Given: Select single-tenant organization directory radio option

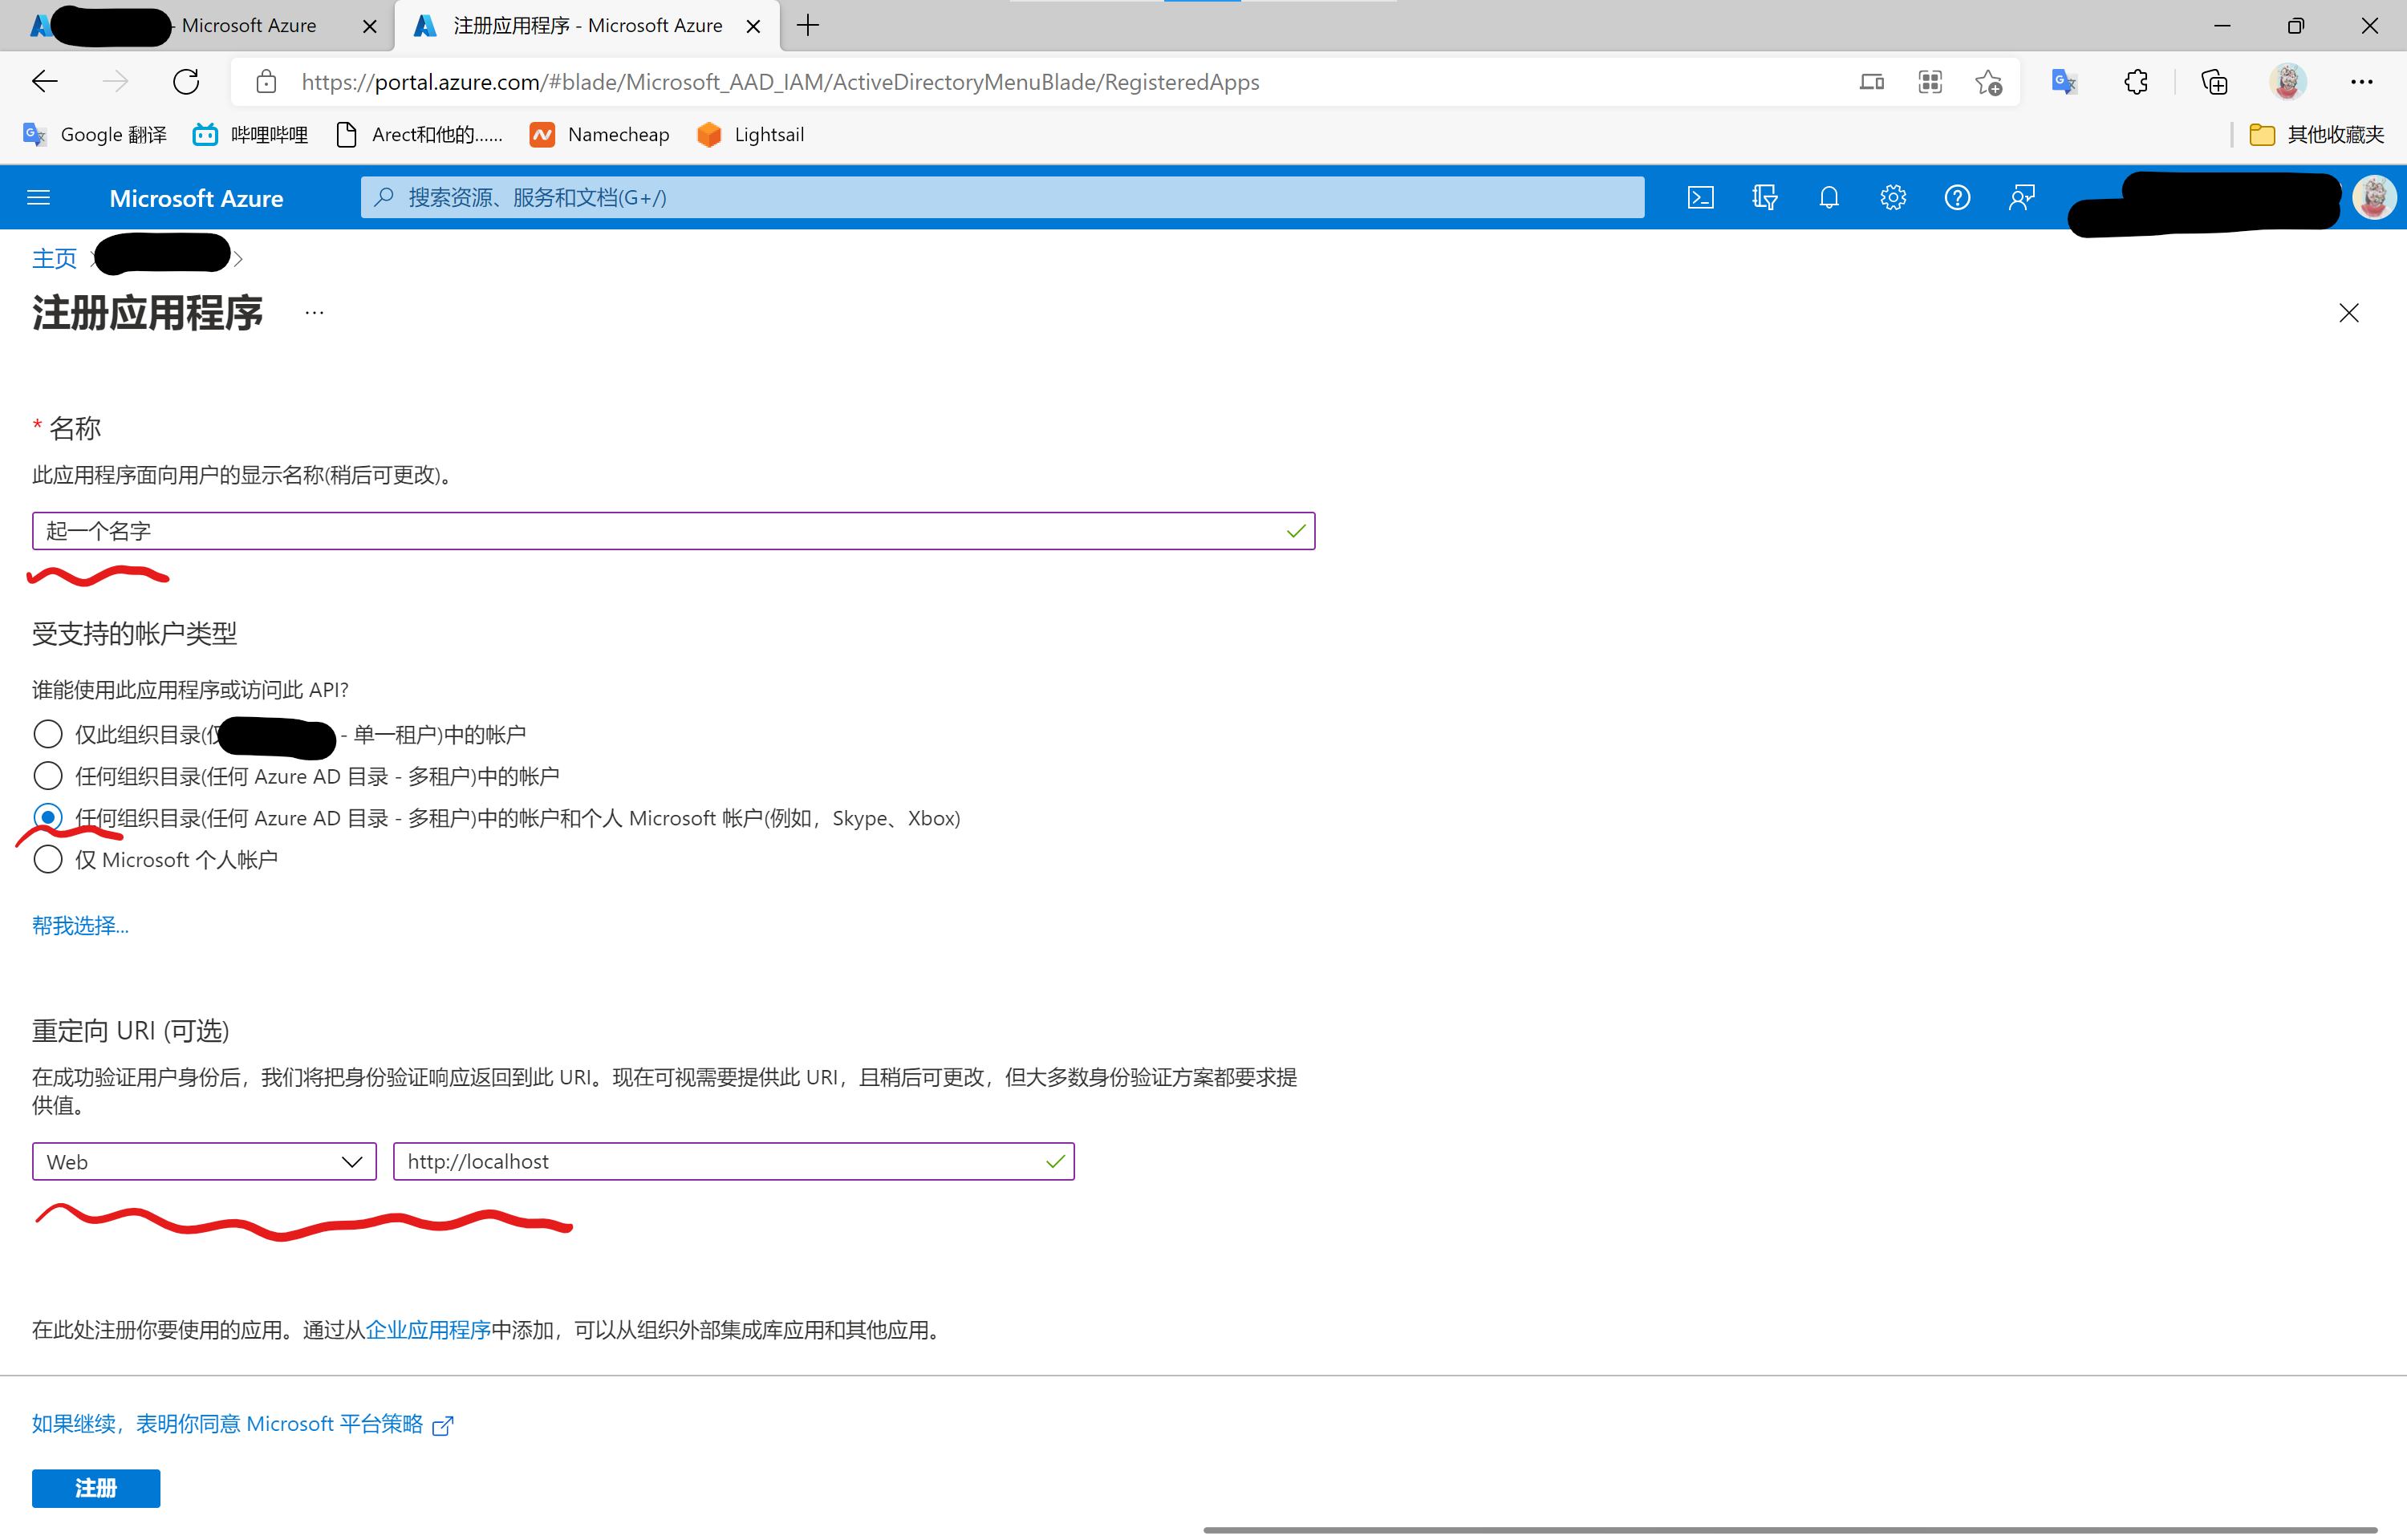Looking at the screenshot, I should pos(47,734).
